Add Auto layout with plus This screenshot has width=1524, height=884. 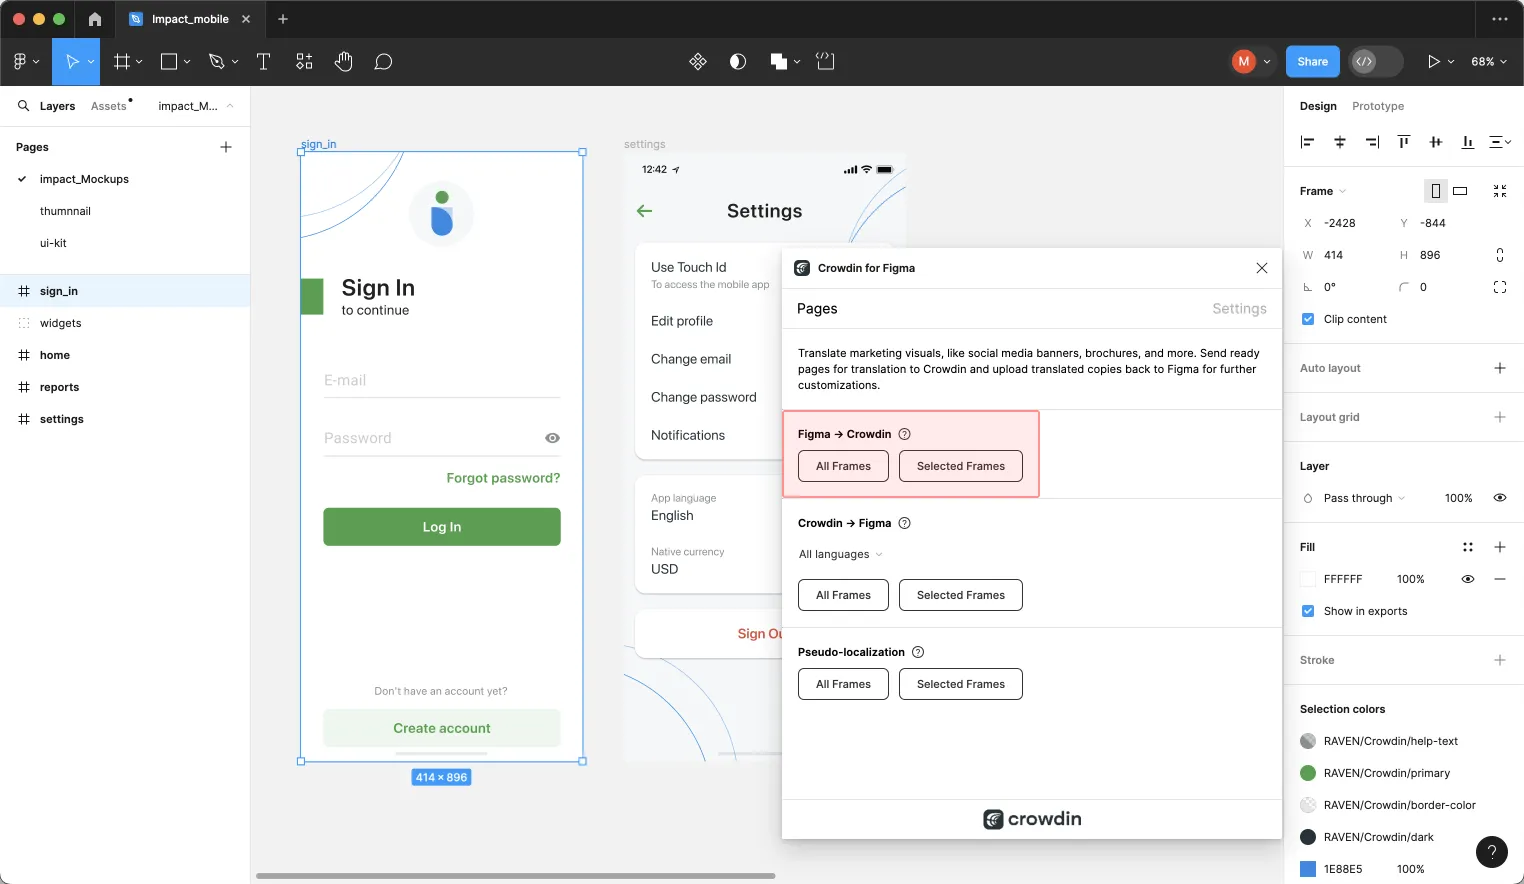1500,368
